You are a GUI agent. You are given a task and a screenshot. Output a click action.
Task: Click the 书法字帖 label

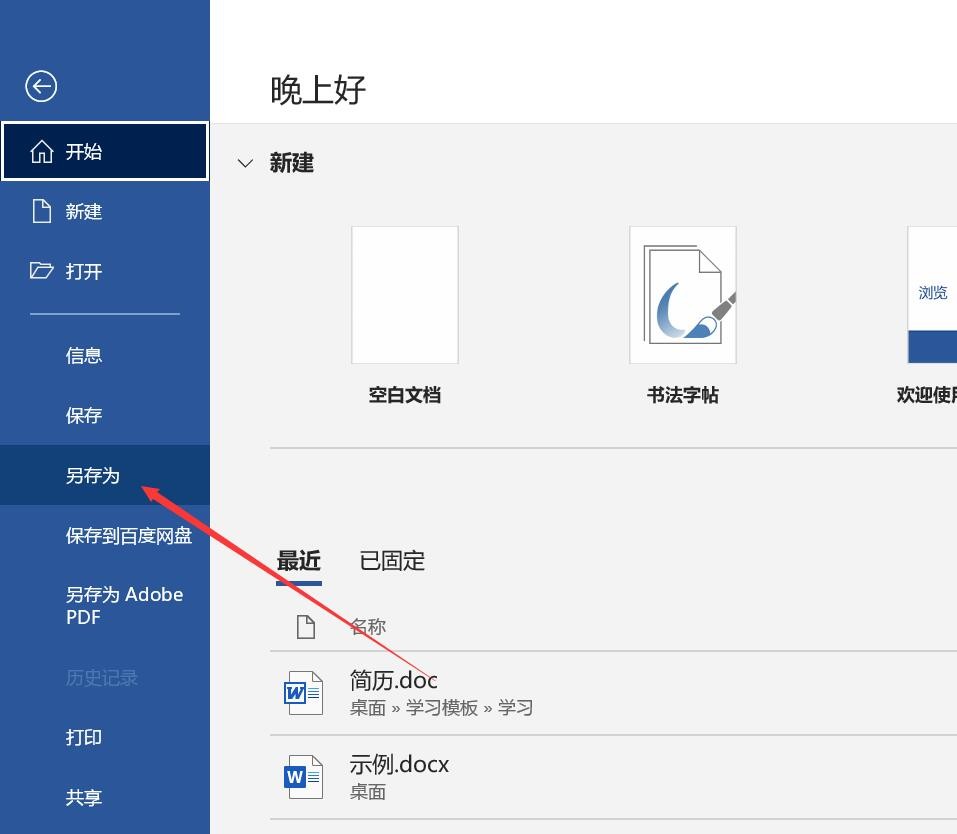point(683,395)
